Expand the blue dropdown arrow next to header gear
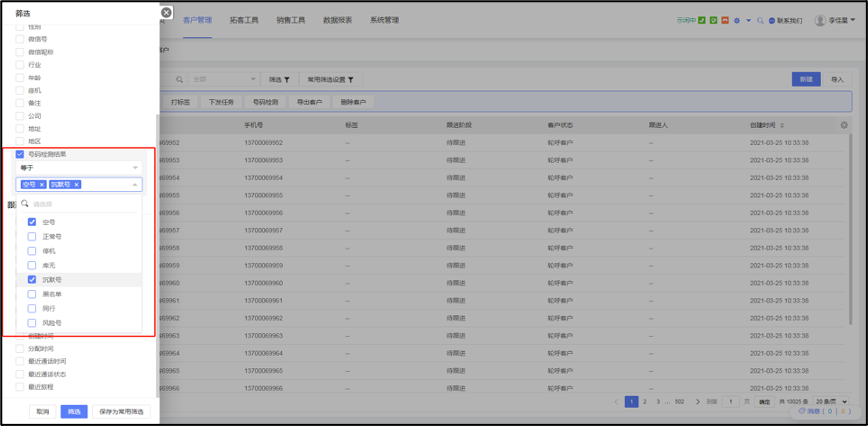Screen dimensions: 868x427 click(x=748, y=20)
